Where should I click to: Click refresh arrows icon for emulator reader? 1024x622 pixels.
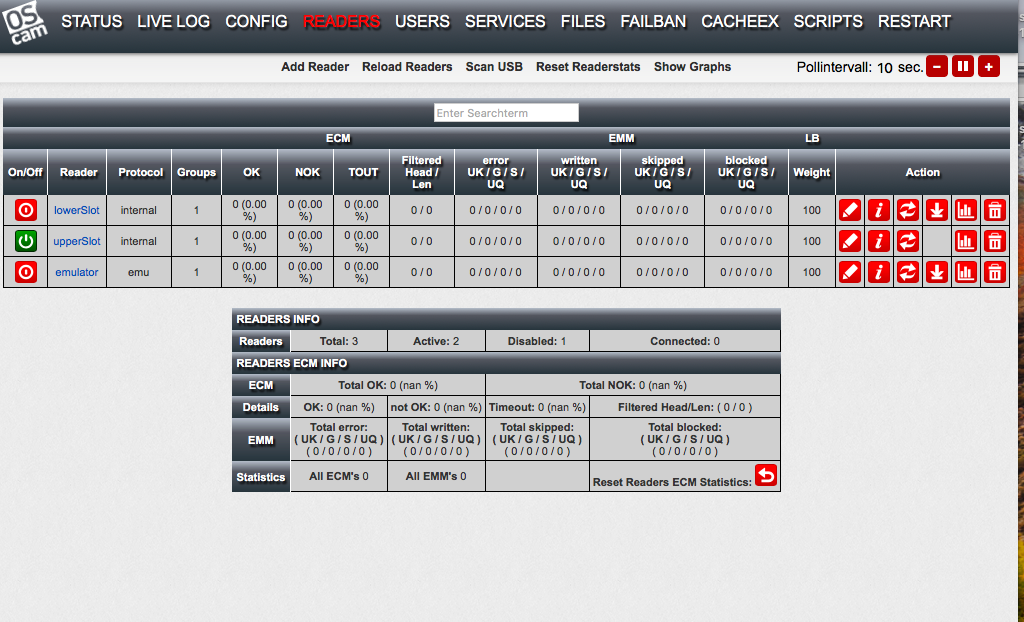click(x=908, y=272)
